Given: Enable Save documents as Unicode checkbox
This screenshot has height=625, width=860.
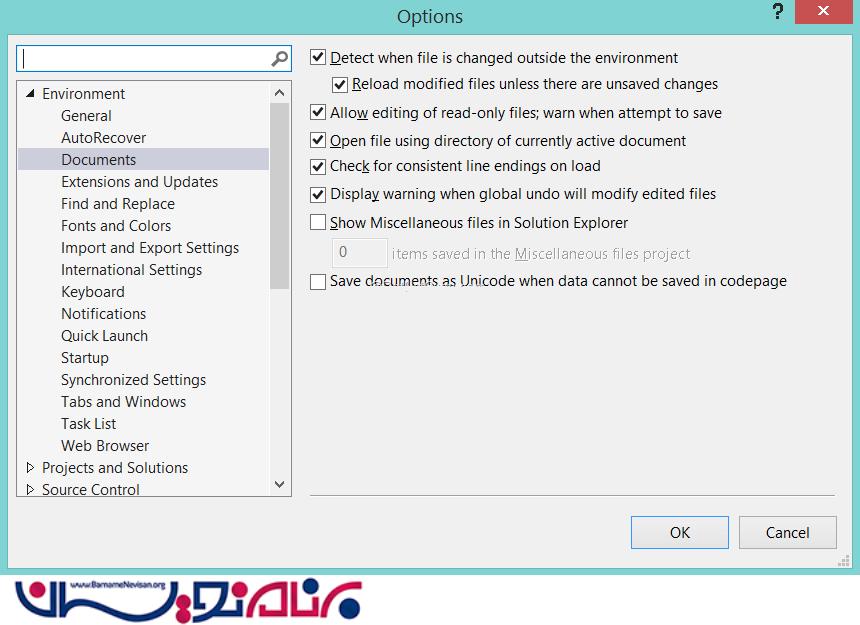Looking at the screenshot, I should tap(319, 281).
